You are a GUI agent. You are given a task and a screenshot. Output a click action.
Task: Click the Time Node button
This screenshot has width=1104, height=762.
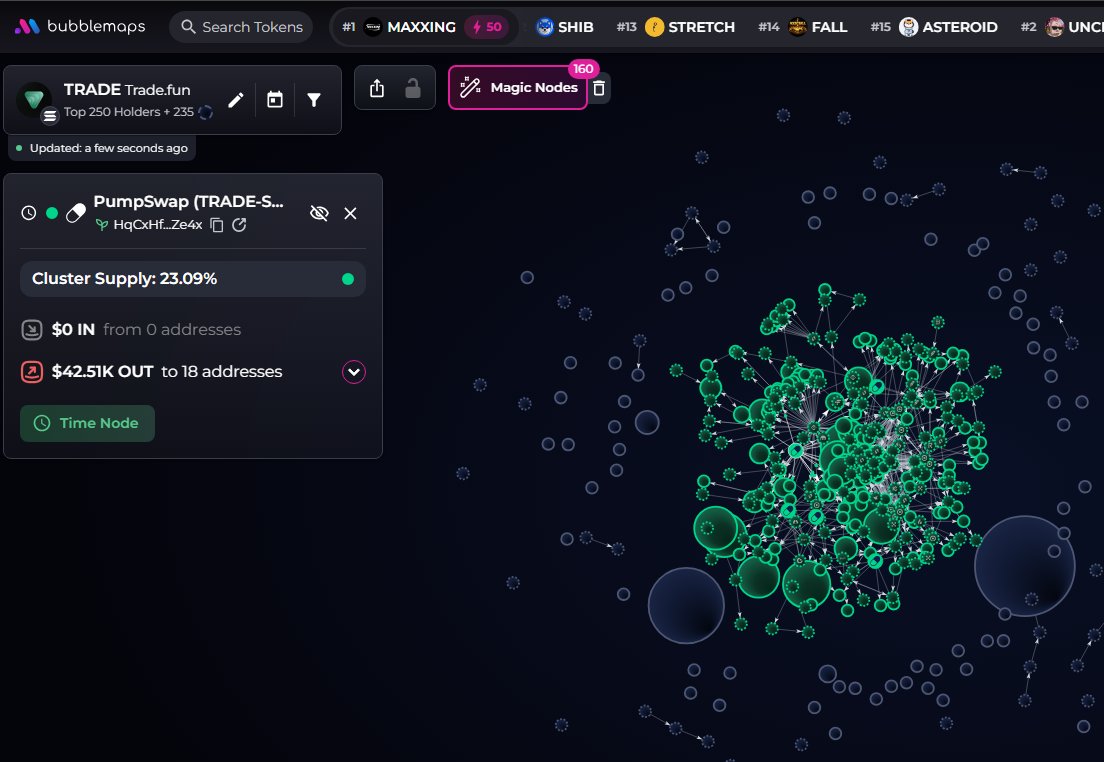pos(87,423)
